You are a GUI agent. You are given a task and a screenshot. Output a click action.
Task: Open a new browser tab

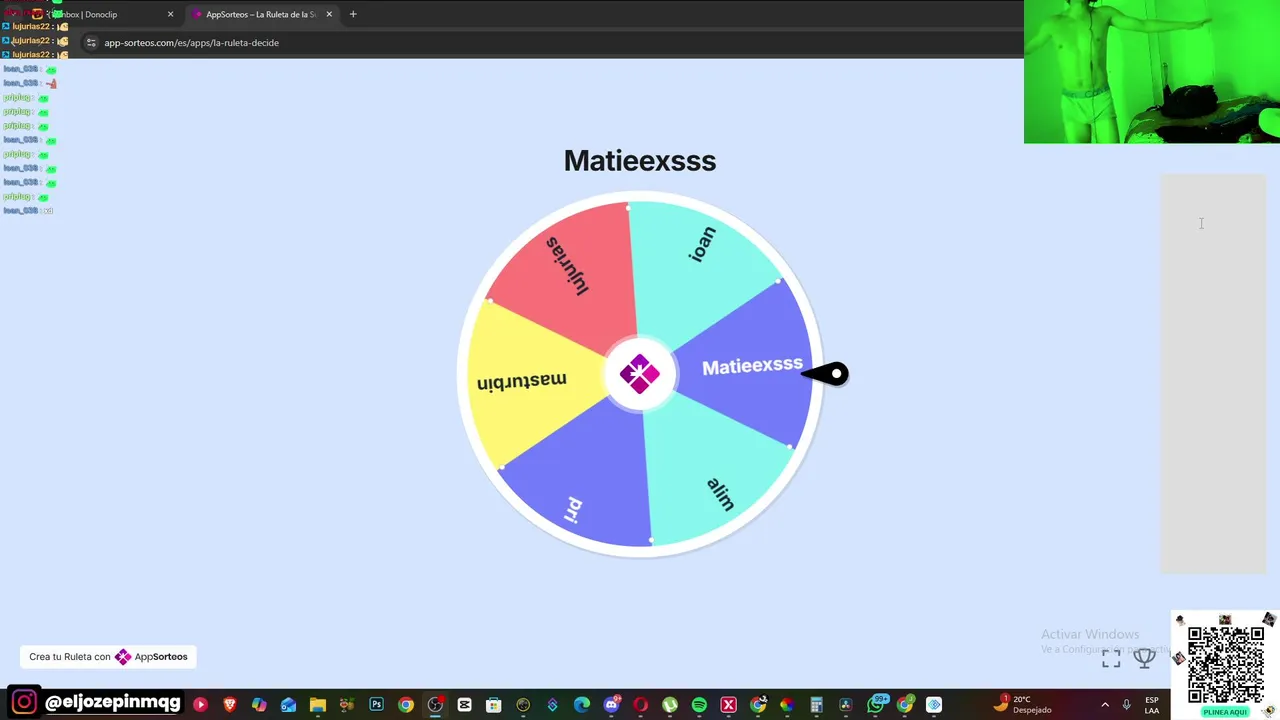[x=353, y=14]
